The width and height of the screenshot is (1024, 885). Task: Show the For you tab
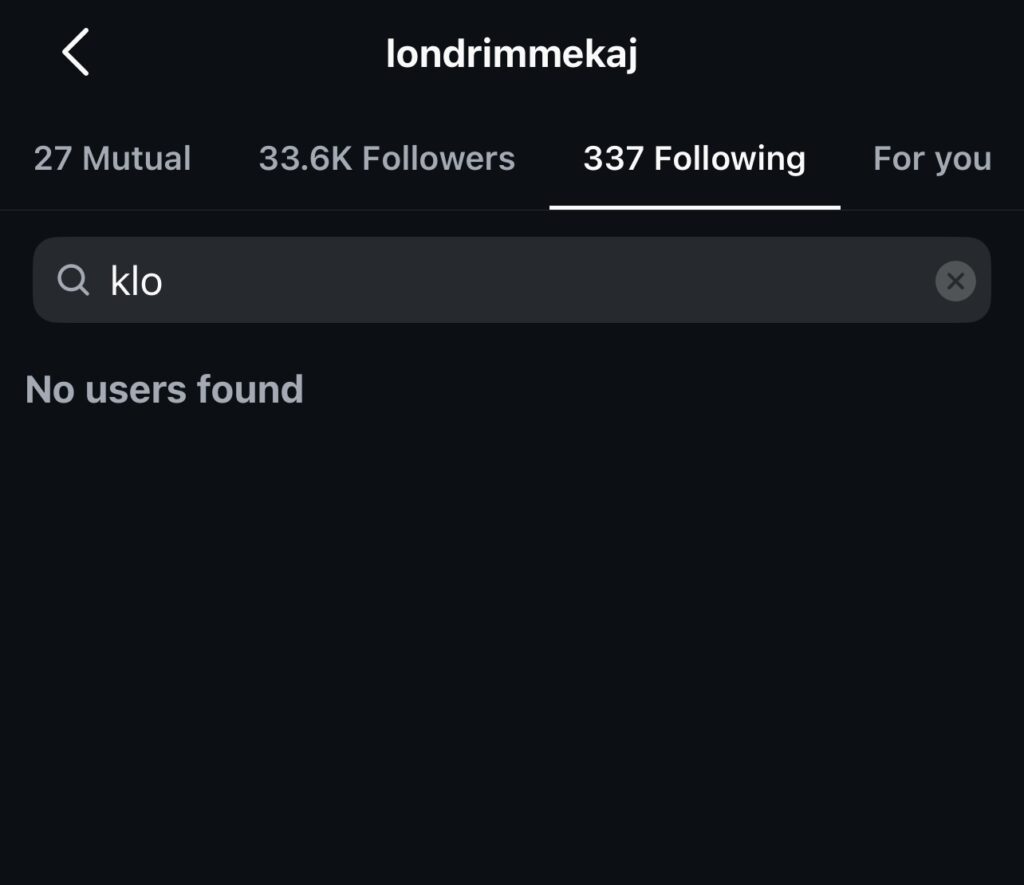coord(932,159)
